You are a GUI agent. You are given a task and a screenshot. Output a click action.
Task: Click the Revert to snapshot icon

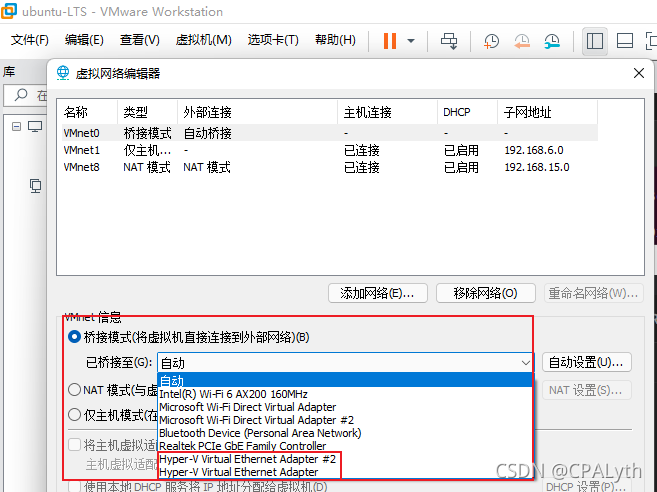click(x=522, y=41)
